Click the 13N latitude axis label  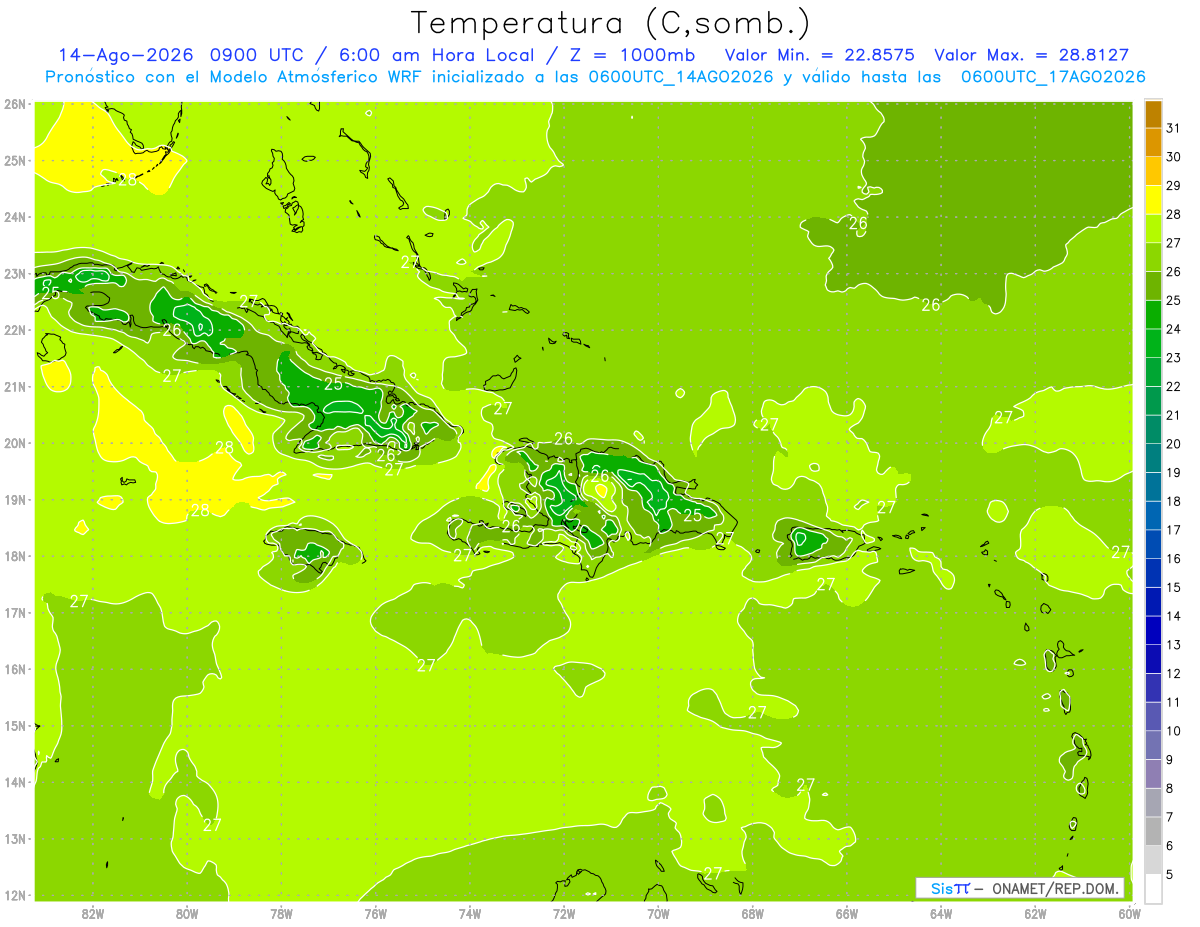[14, 839]
